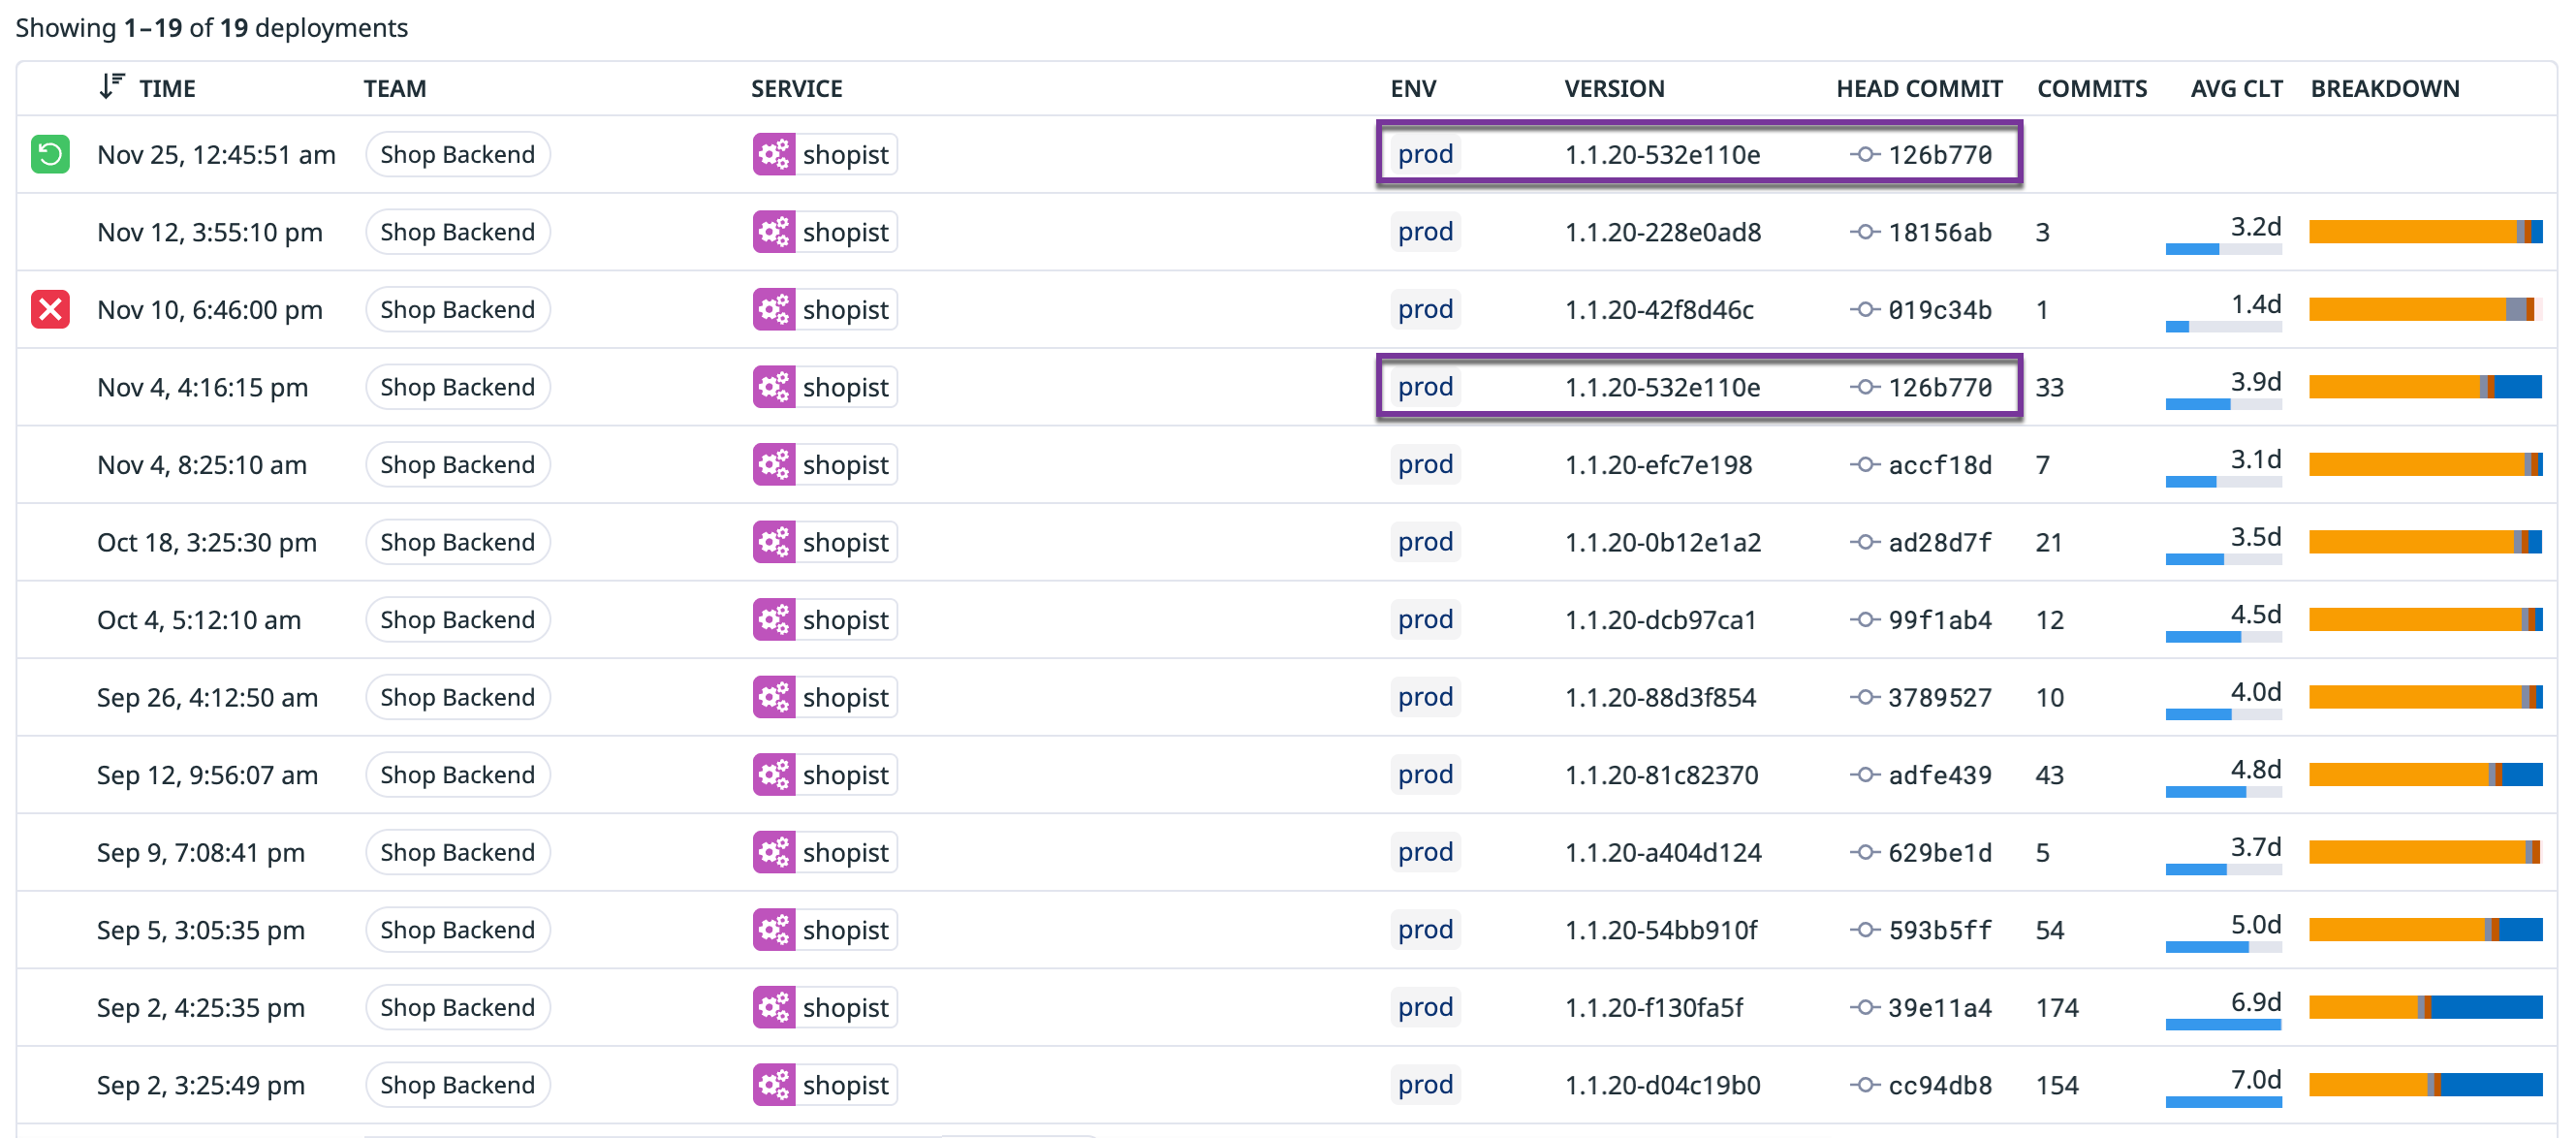The width and height of the screenshot is (2576, 1138).
Task: Click shopist service icon in Sep 2, 4:25:35 pm row
Action: [774, 1007]
